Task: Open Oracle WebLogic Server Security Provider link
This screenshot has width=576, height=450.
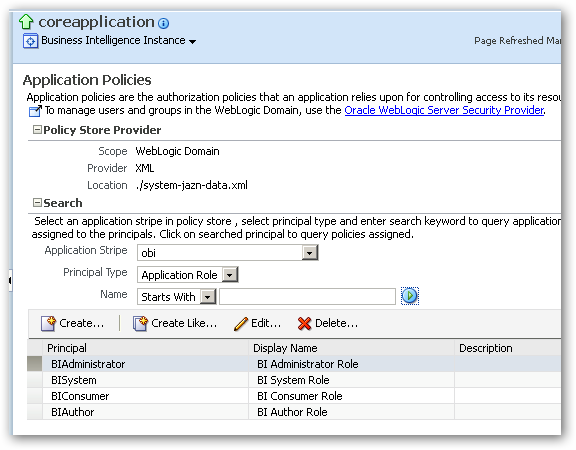Action: point(444,110)
